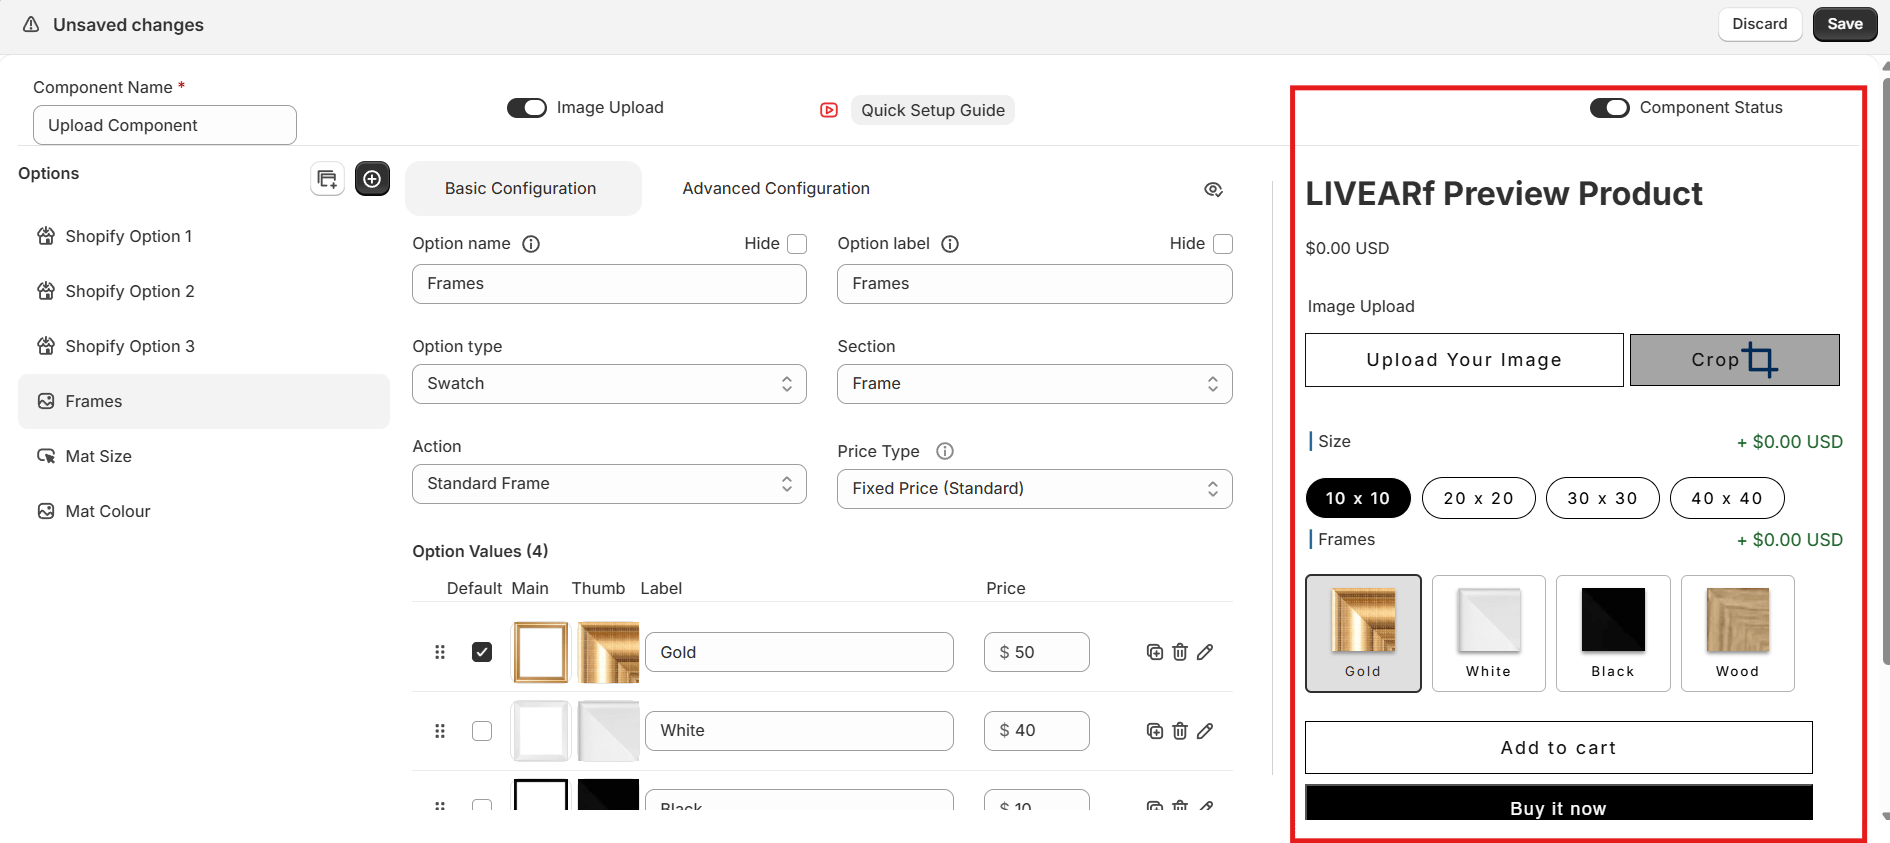The width and height of the screenshot is (1890, 843).
Task: Click the Frames option swatch icon
Action: pos(46,401)
